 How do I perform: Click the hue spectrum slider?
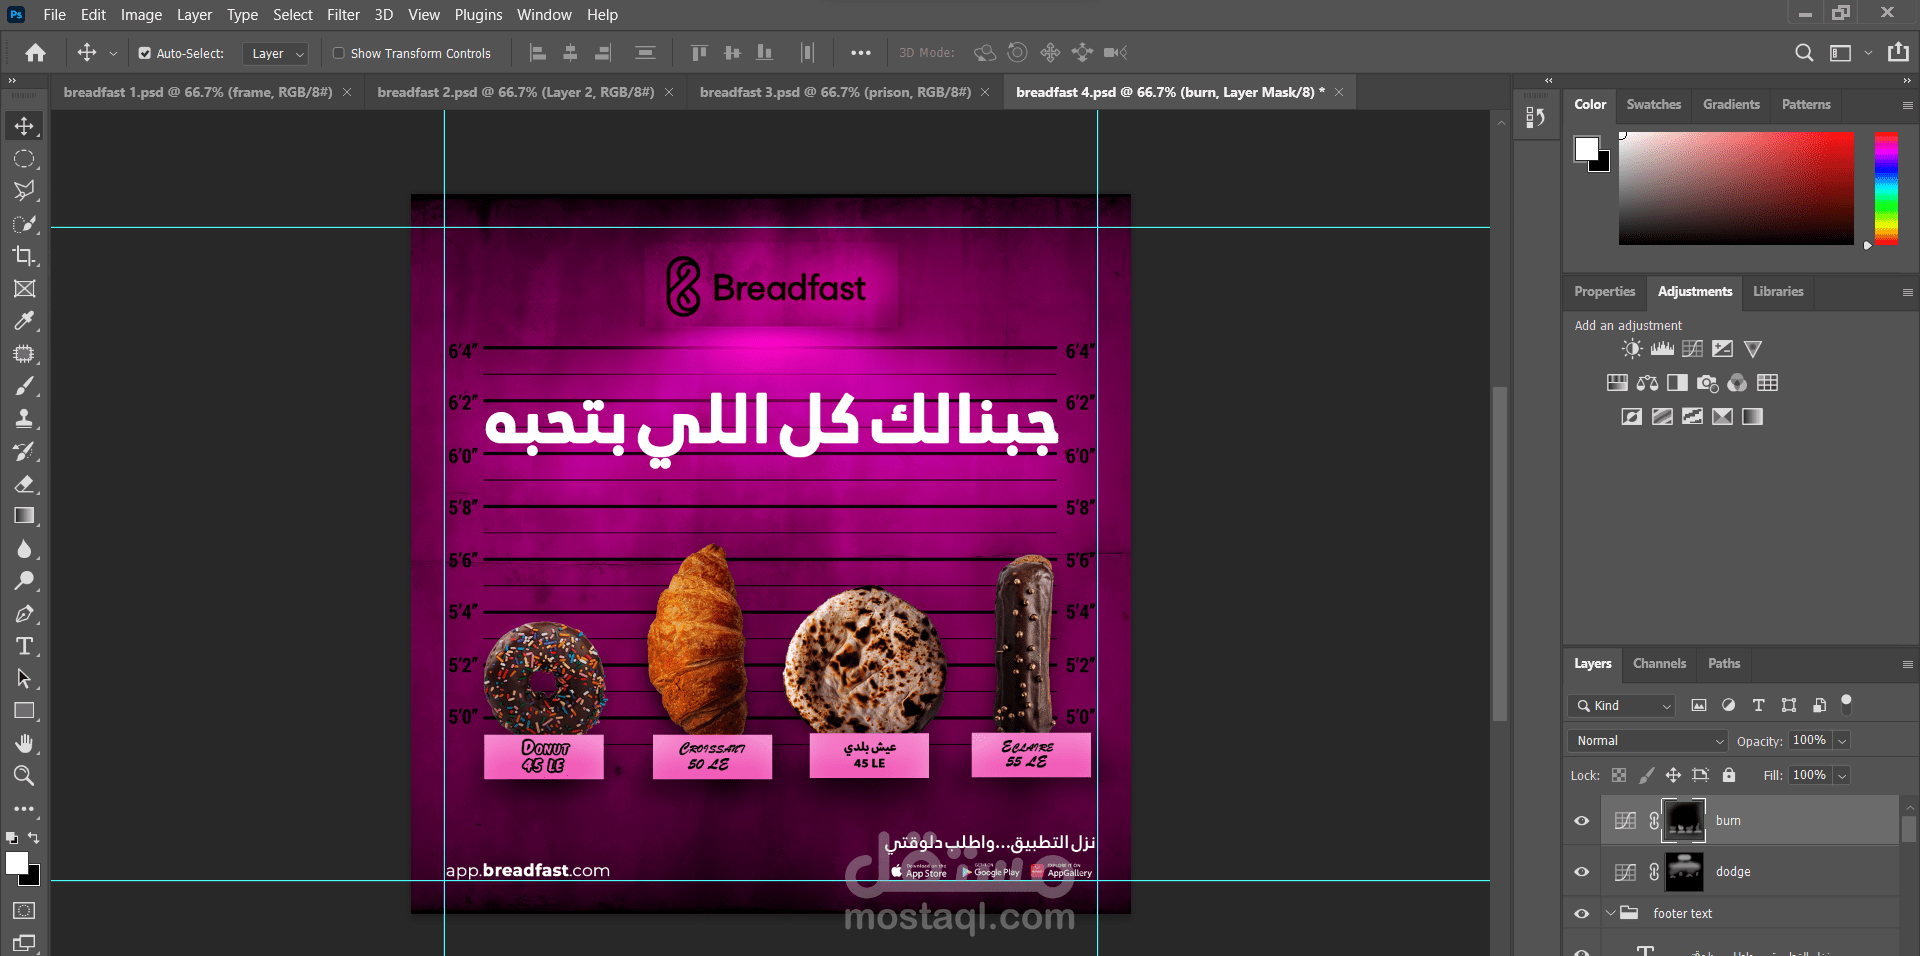1886,188
